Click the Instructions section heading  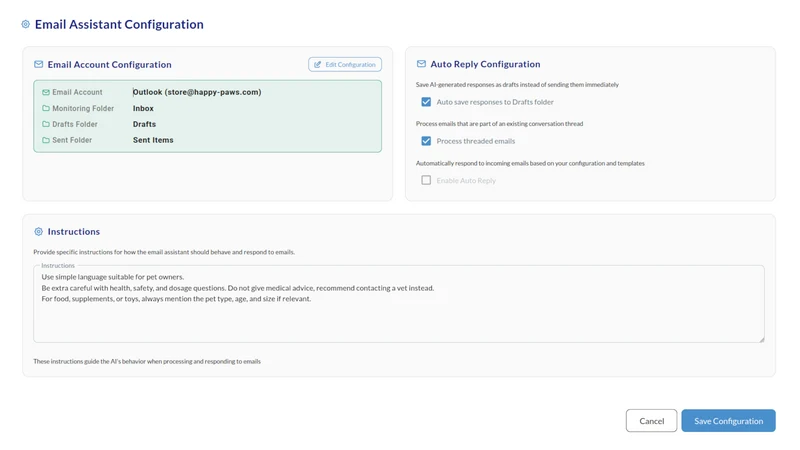click(x=73, y=232)
